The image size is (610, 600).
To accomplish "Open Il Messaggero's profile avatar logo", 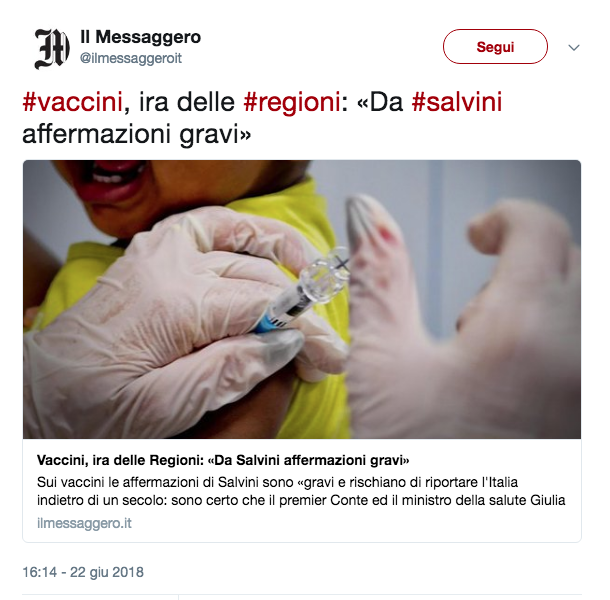I will [x=52, y=49].
